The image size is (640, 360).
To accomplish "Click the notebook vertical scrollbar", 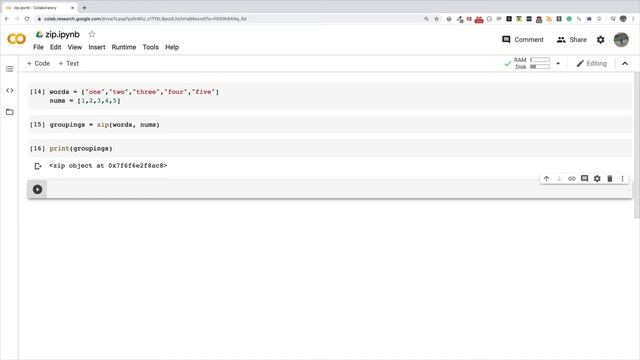I will [637, 145].
